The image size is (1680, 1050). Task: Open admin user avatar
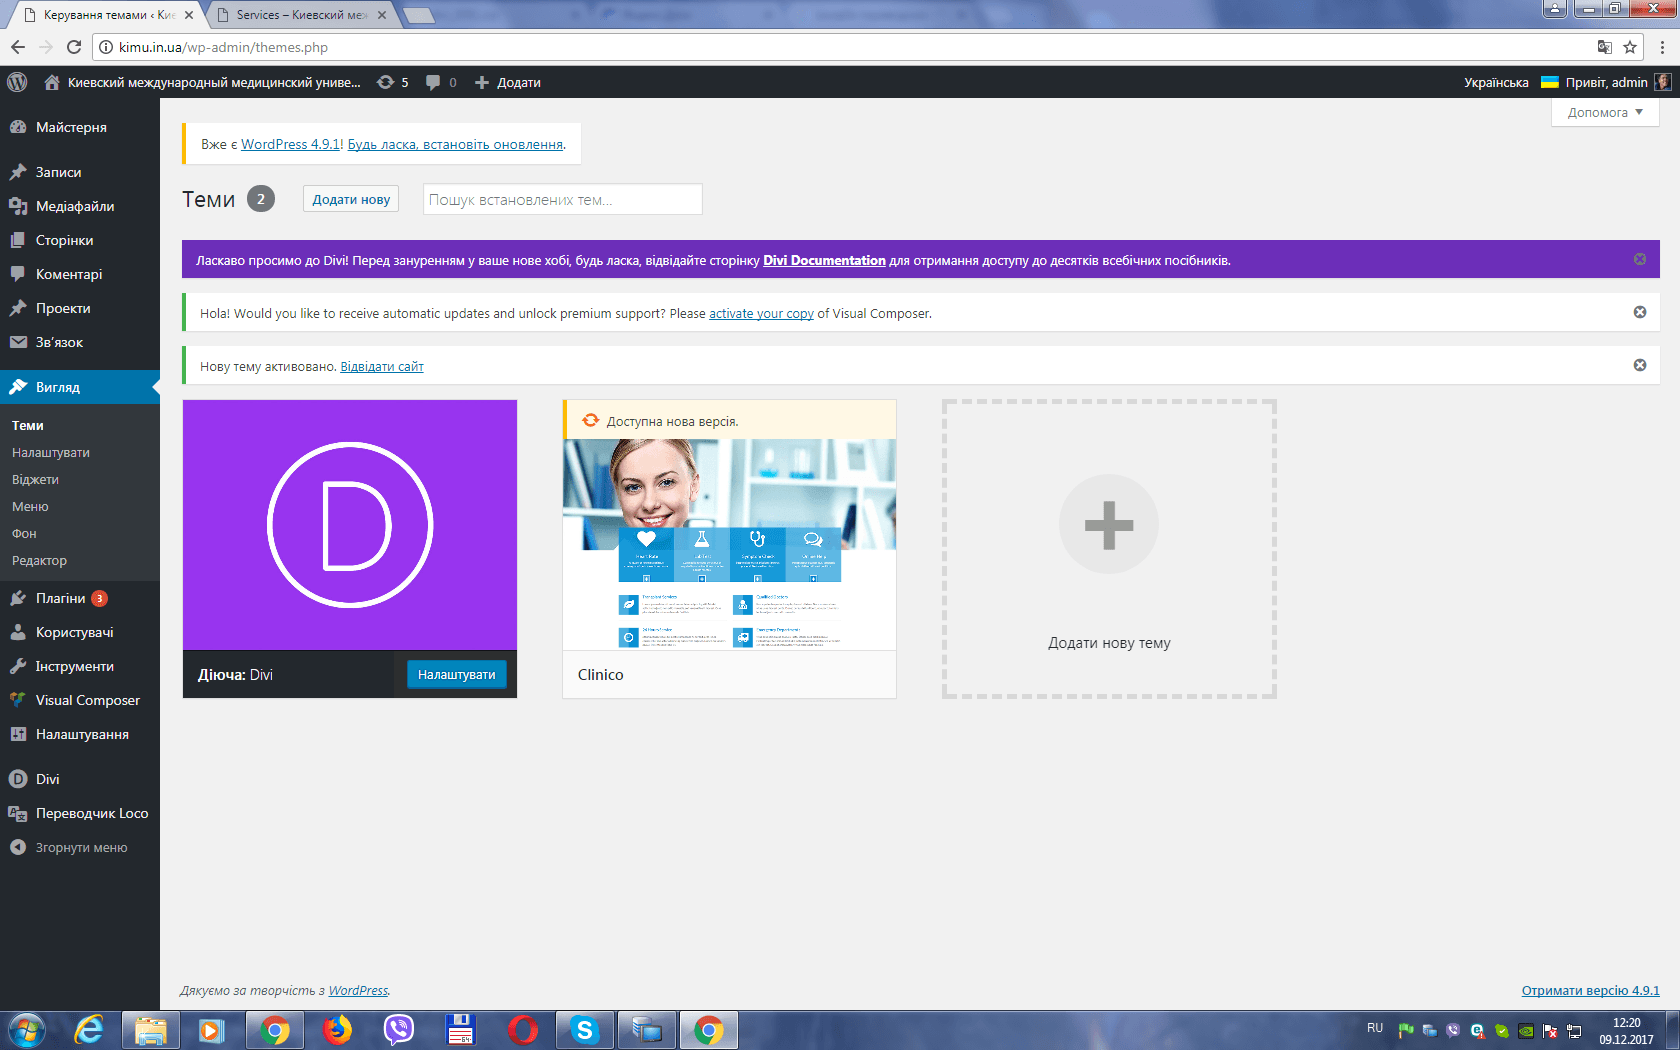(x=1663, y=82)
